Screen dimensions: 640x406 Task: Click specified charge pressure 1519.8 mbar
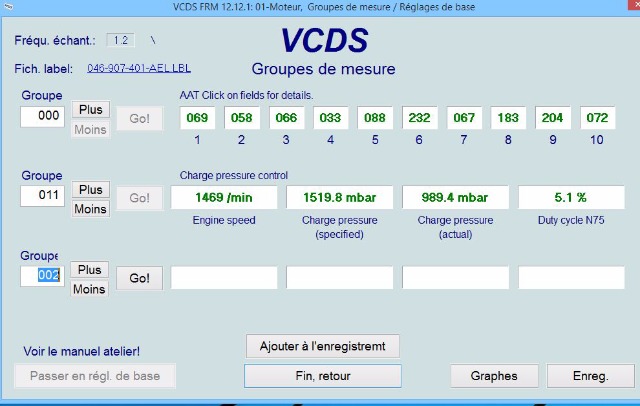click(x=340, y=197)
